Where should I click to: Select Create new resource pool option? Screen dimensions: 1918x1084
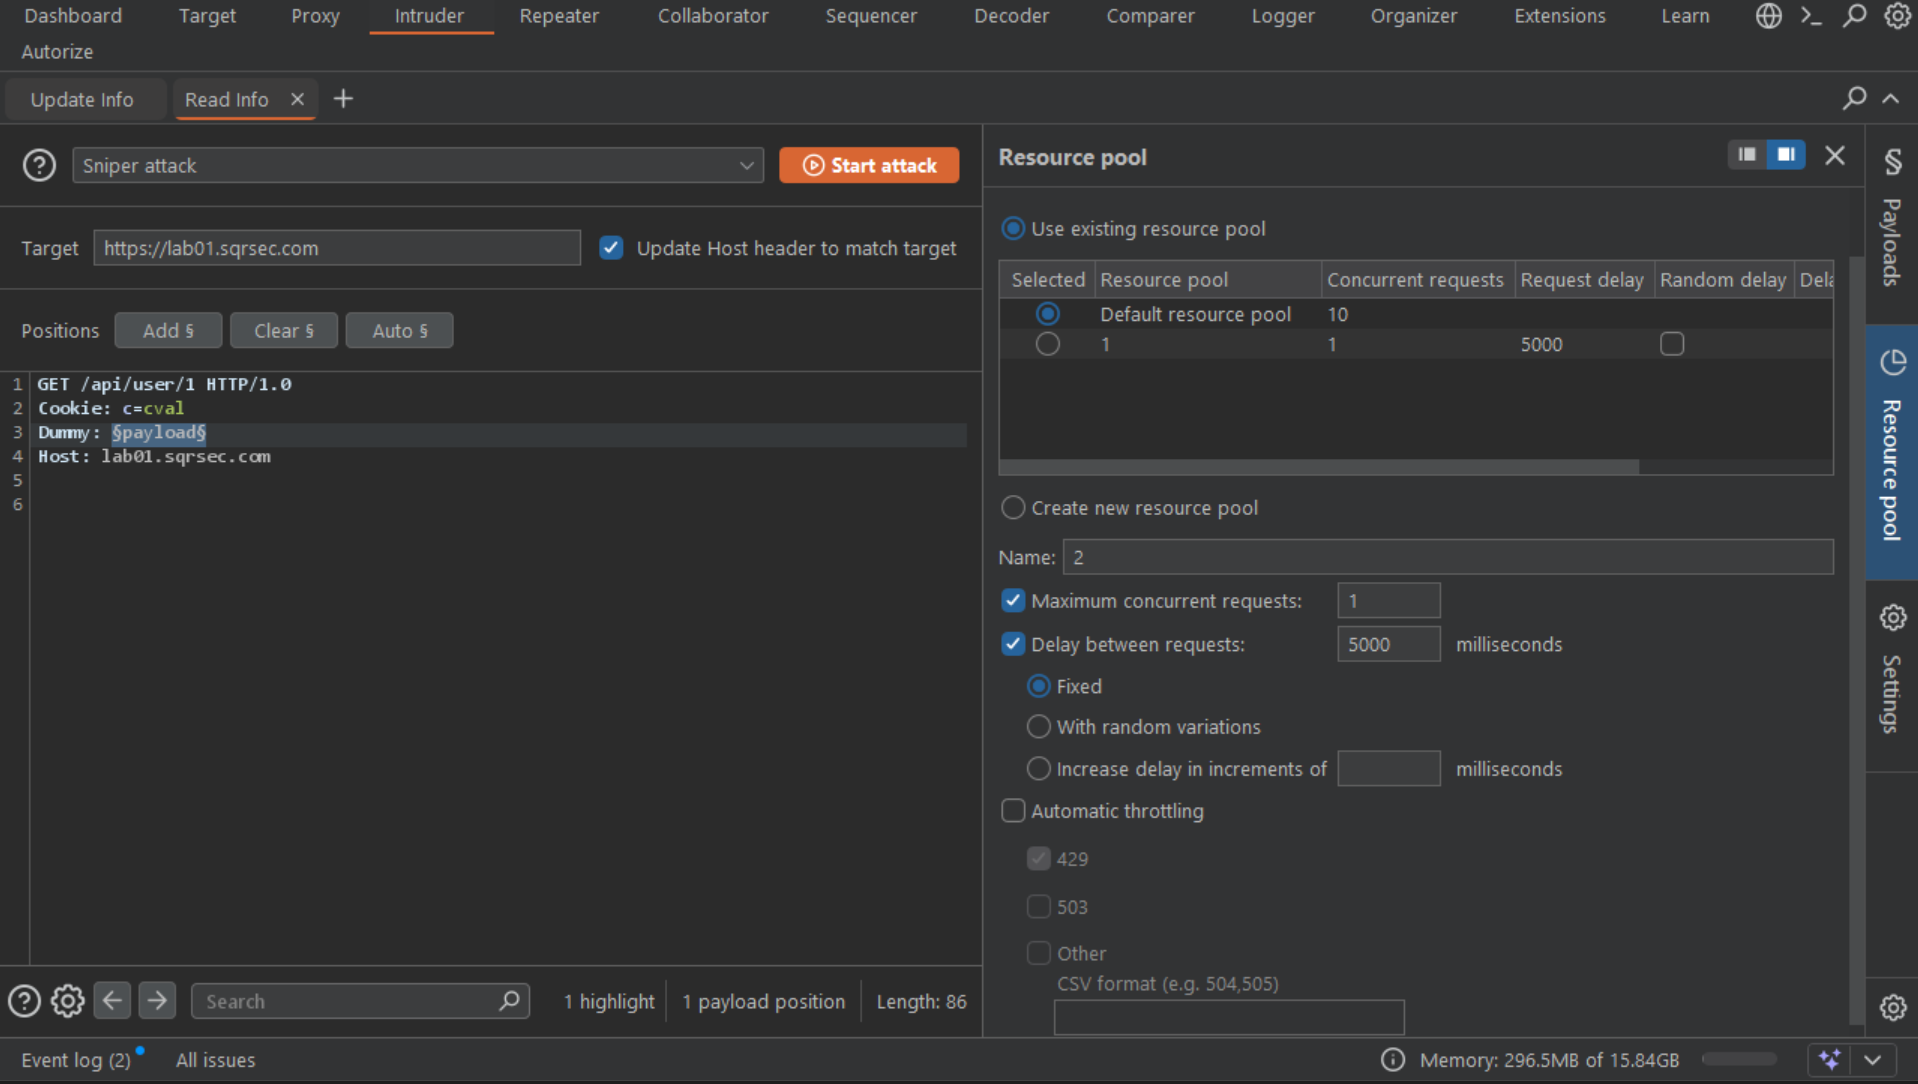pyautogui.click(x=1013, y=508)
